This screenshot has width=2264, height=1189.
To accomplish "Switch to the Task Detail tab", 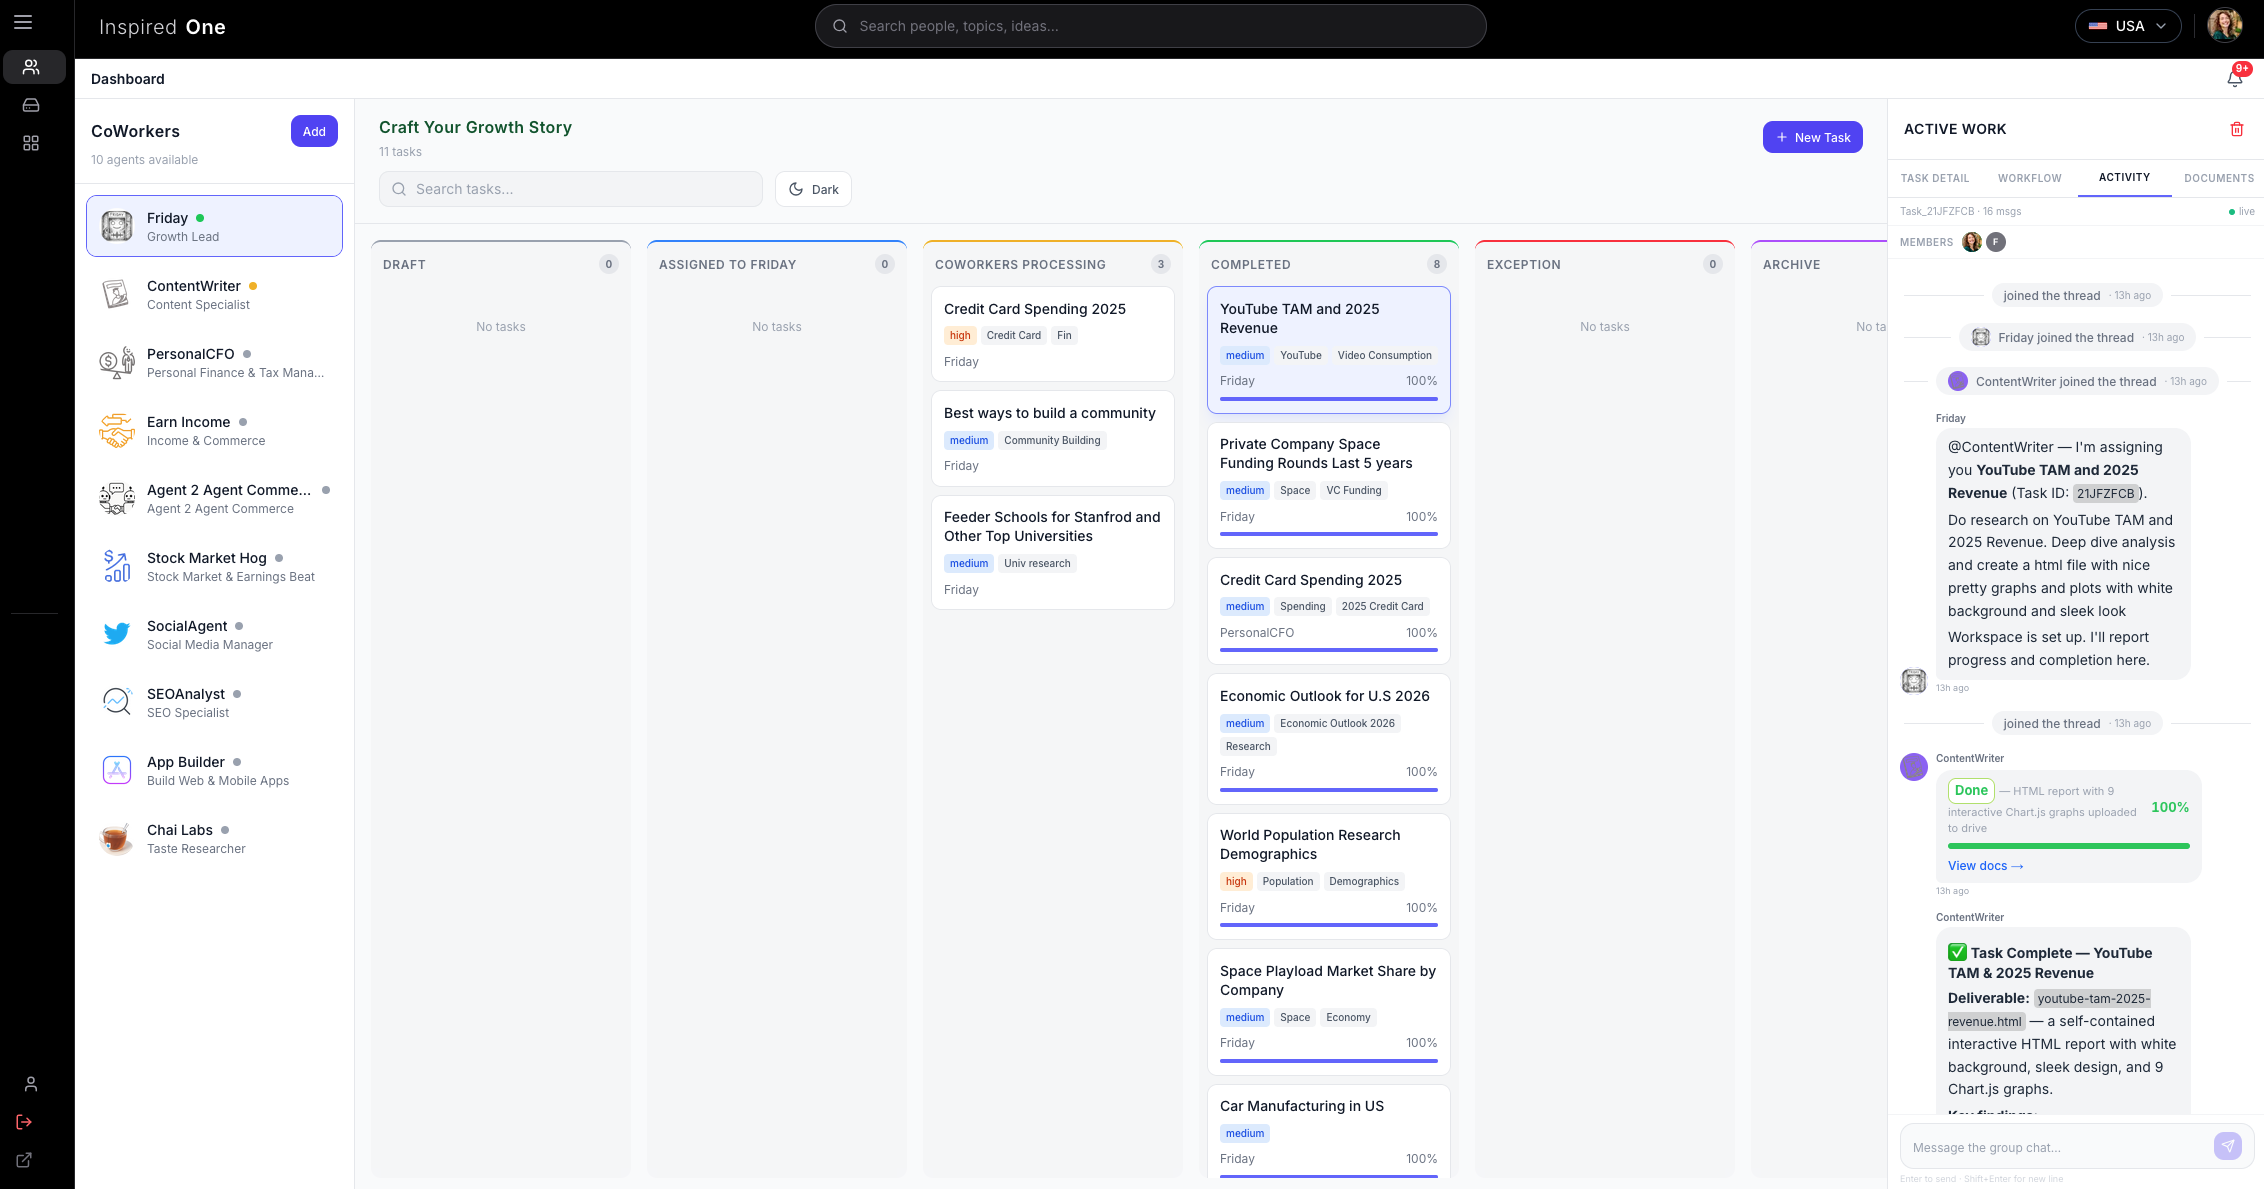I will tap(1934, 178).
